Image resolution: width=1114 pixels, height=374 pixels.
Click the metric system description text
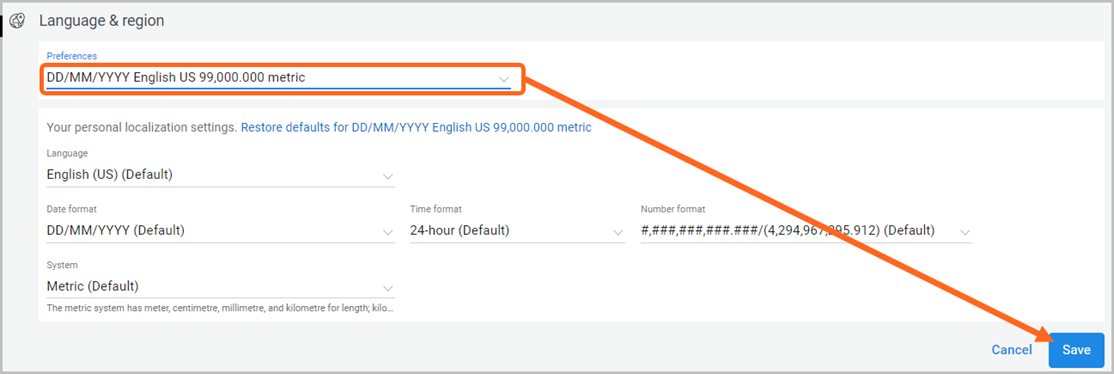tap(220, 309)
